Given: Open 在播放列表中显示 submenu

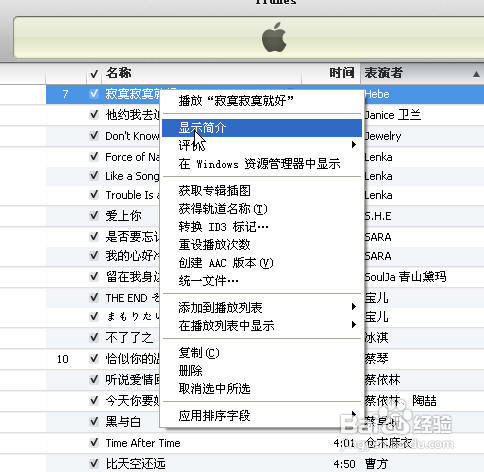Looking at the screenshot, I should click(262, 326).
